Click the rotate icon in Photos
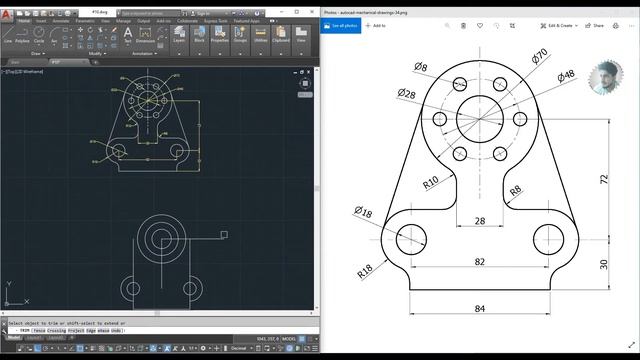This screenshot has width=640, height=360. (496, 26)
